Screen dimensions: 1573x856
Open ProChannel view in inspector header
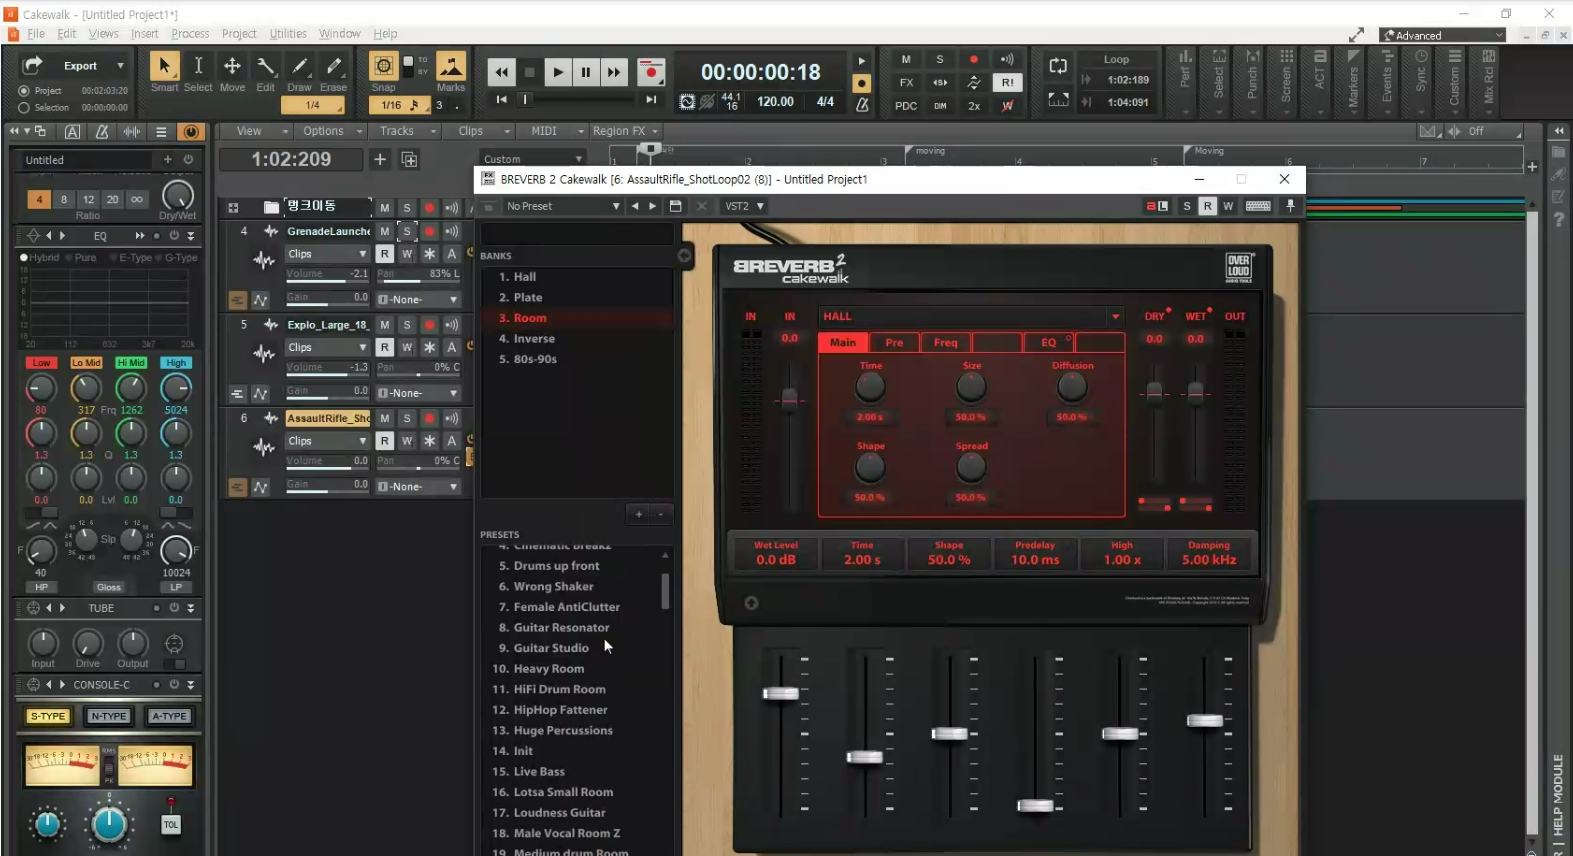tap(190, 131)
